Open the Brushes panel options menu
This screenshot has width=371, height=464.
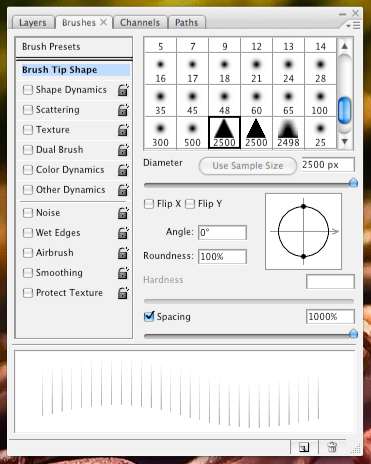[353, 25]
